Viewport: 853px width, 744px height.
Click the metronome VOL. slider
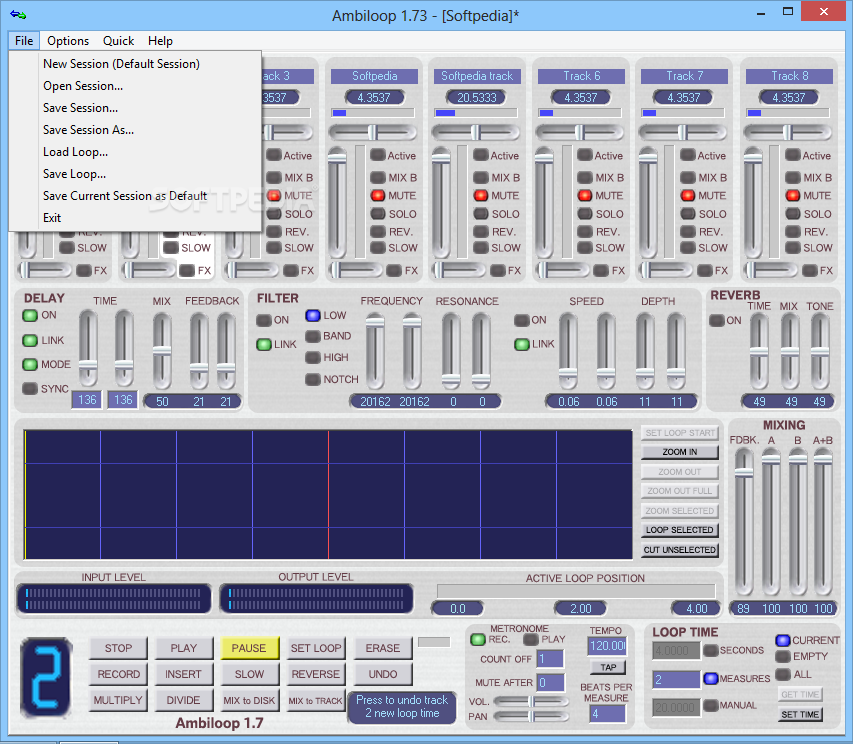click(x=531, y=702)
